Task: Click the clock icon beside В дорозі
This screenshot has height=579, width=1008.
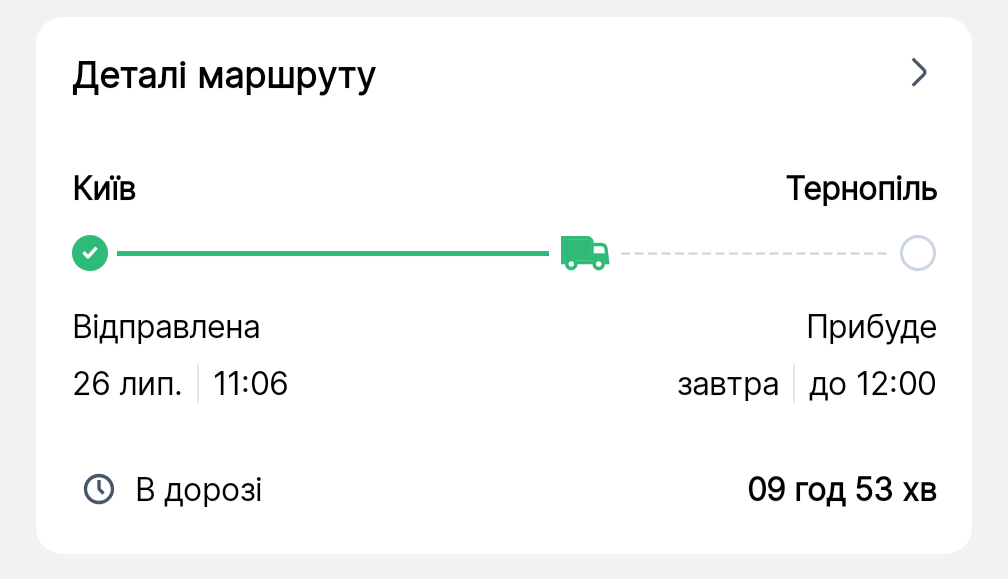Action: [x=99, y=489]
